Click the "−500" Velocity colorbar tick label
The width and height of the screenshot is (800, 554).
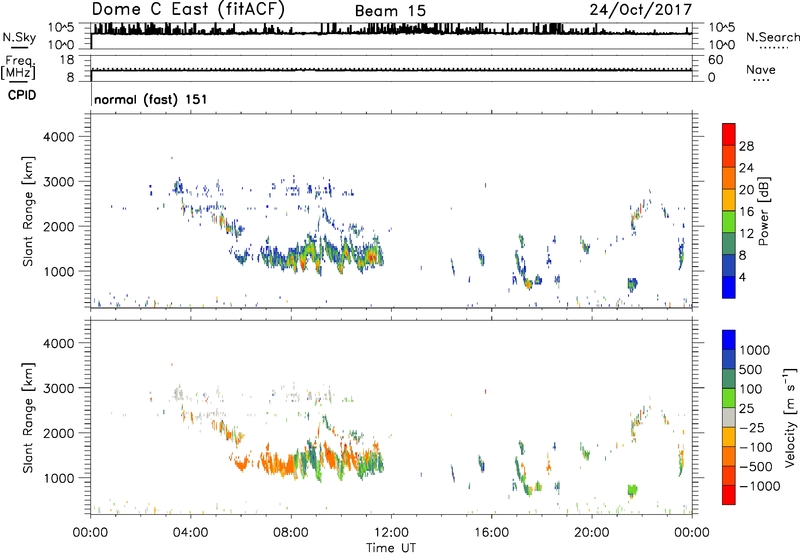coord(755,467)
